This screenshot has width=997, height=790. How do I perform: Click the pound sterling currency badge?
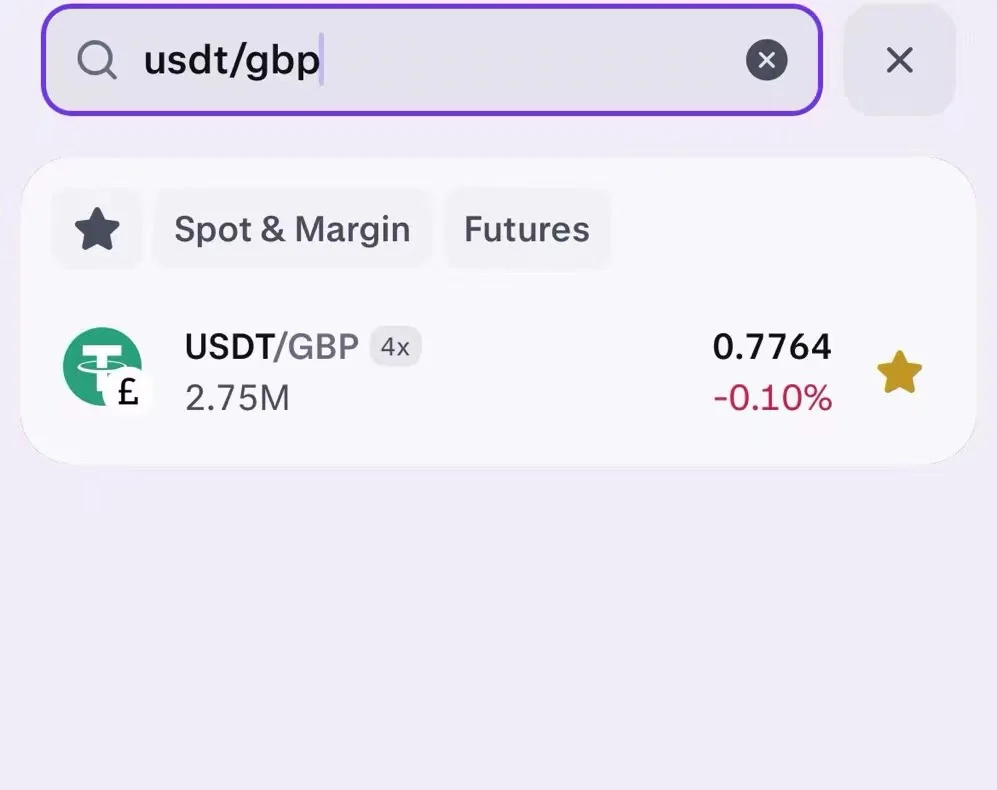128,391
